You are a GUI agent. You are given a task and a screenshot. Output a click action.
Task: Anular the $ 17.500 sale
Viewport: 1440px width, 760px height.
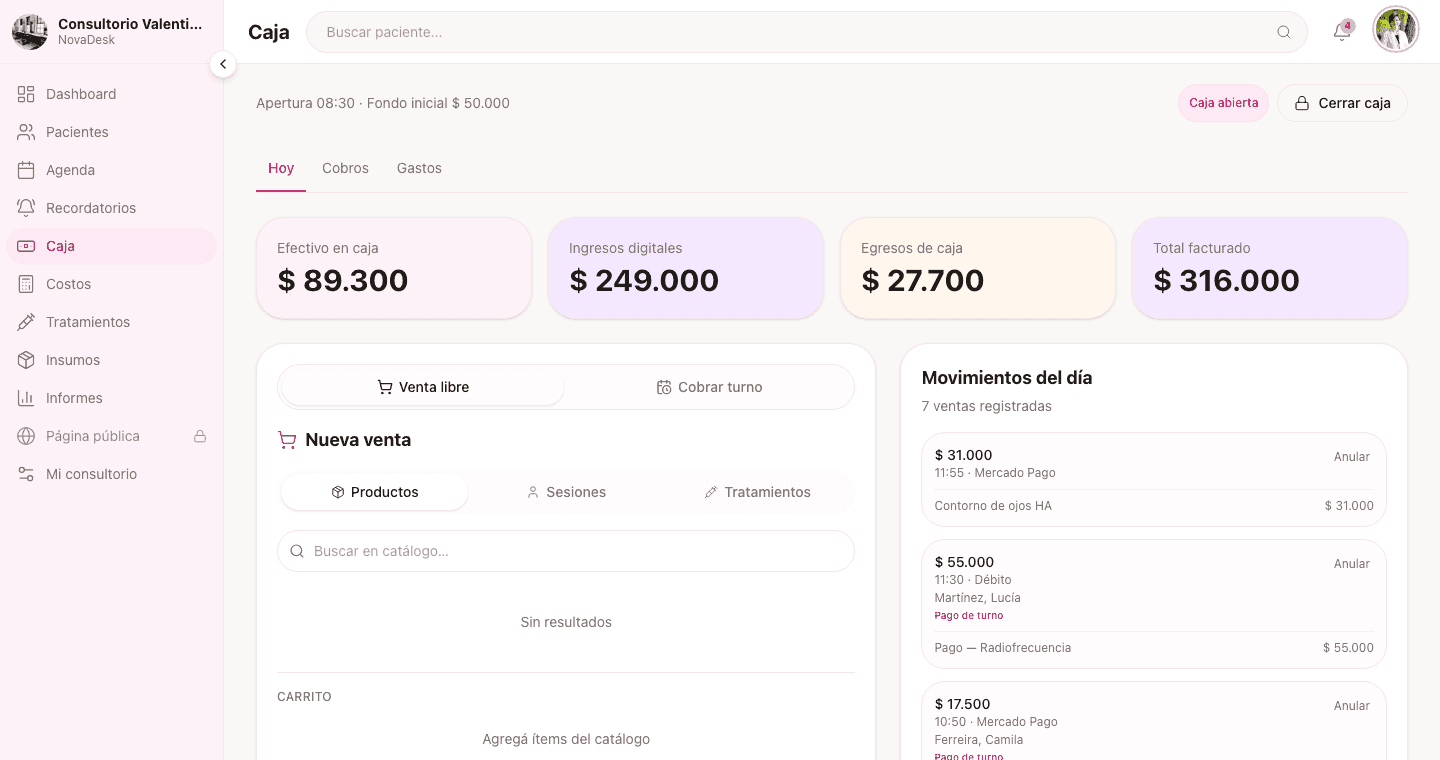point(1351,706)
